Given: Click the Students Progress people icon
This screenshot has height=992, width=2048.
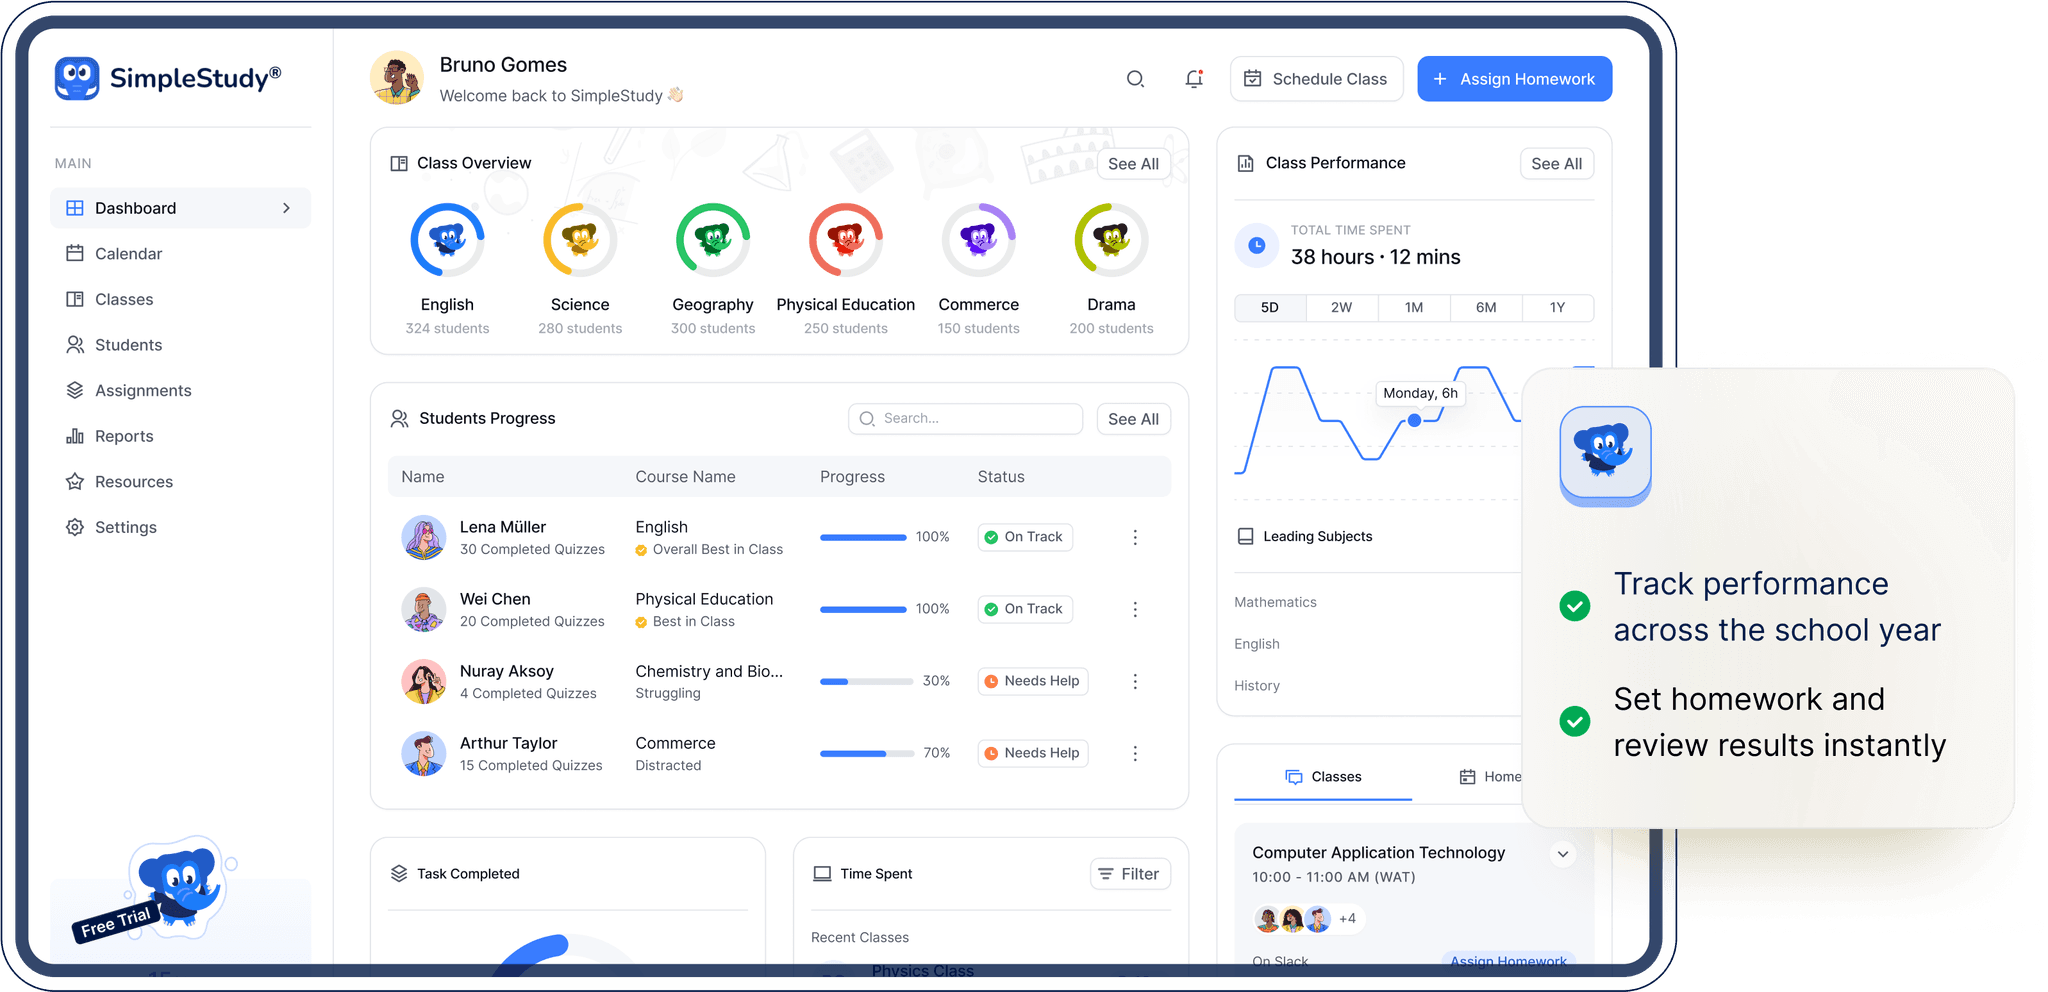Looking at the screenshot, I should [399, 419].
